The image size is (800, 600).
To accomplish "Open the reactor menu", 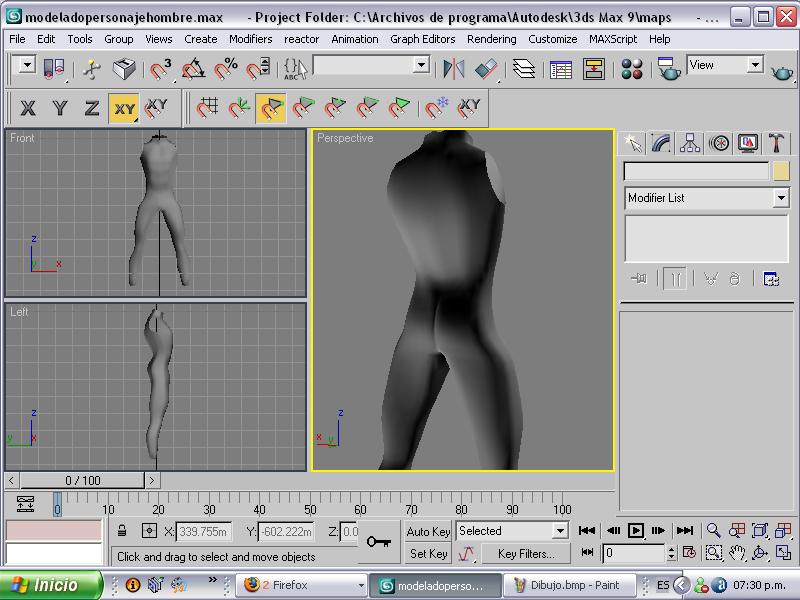I will click(302, 39).
